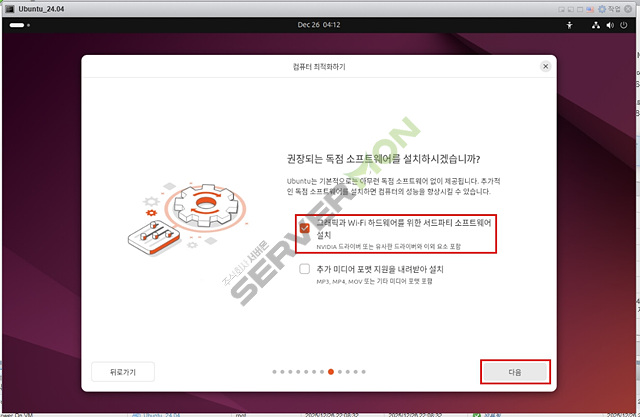Open the volume speaker icon in top bar

(610, 25)
